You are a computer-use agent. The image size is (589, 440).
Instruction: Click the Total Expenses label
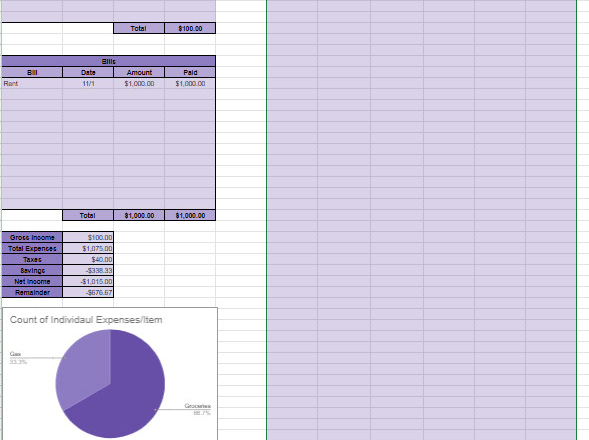click(32, 248)
